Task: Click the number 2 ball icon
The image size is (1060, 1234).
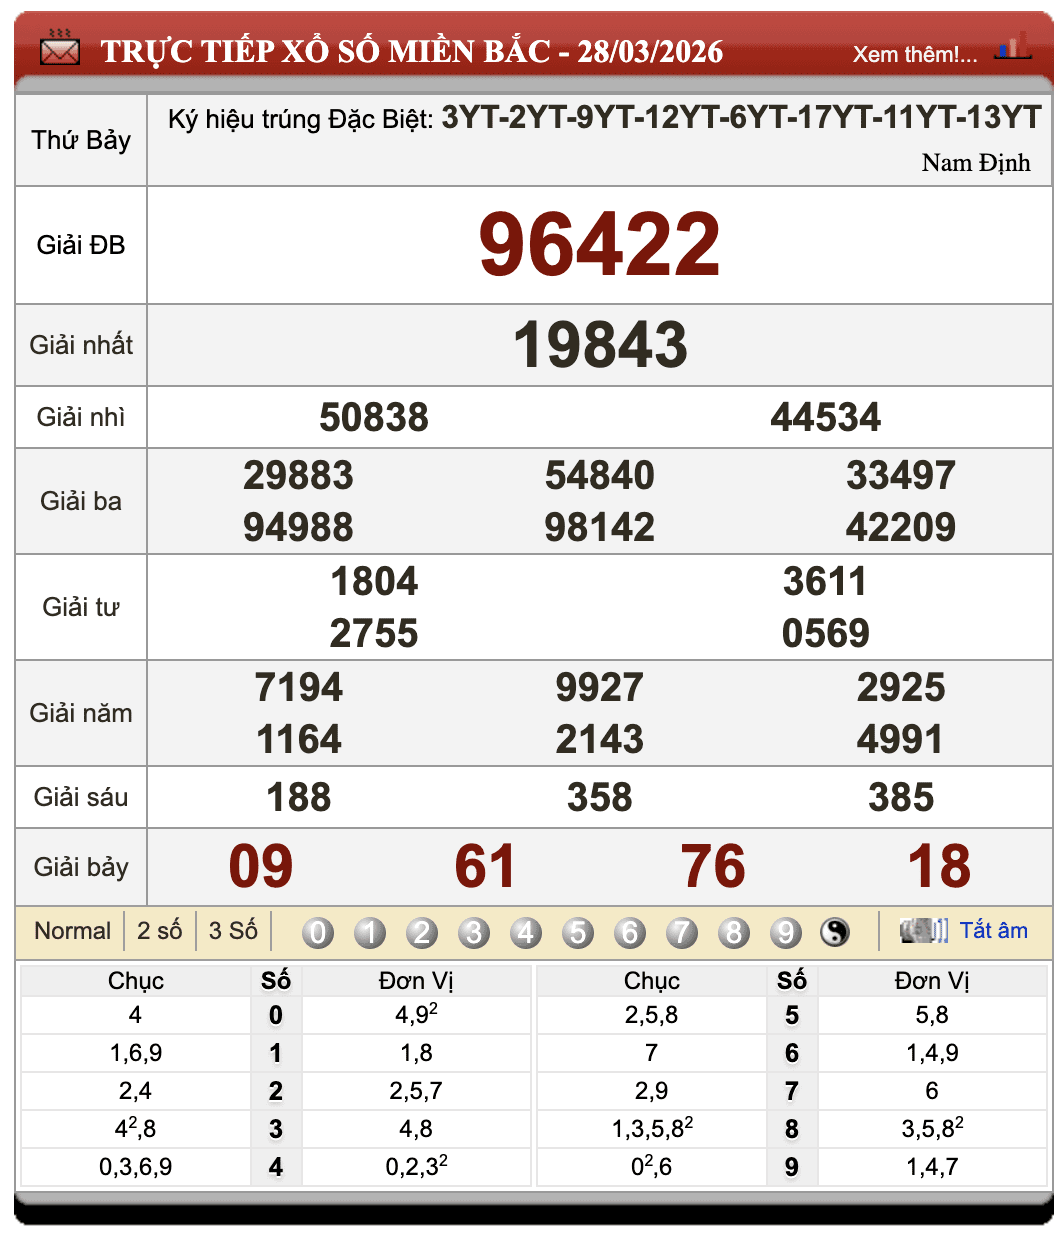Action: point(421,931)
